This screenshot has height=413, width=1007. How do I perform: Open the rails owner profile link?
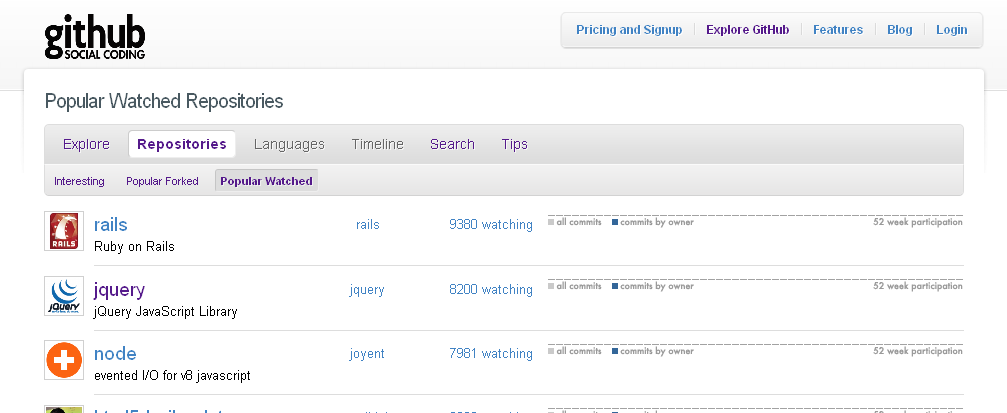(367, 225)
